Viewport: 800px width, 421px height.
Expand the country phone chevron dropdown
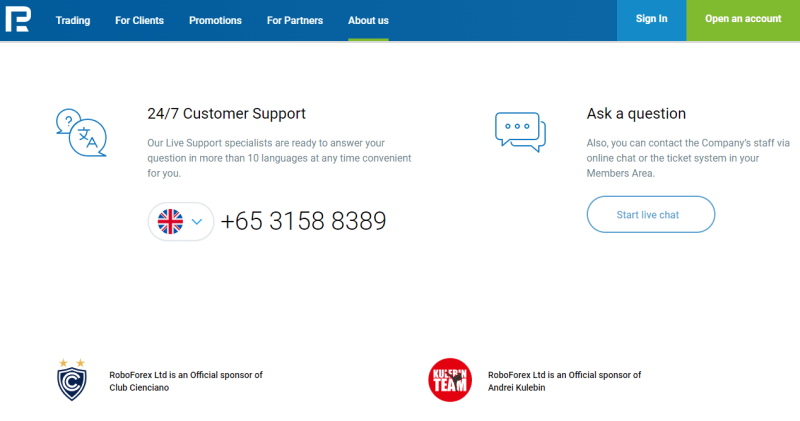pos(197,221)
